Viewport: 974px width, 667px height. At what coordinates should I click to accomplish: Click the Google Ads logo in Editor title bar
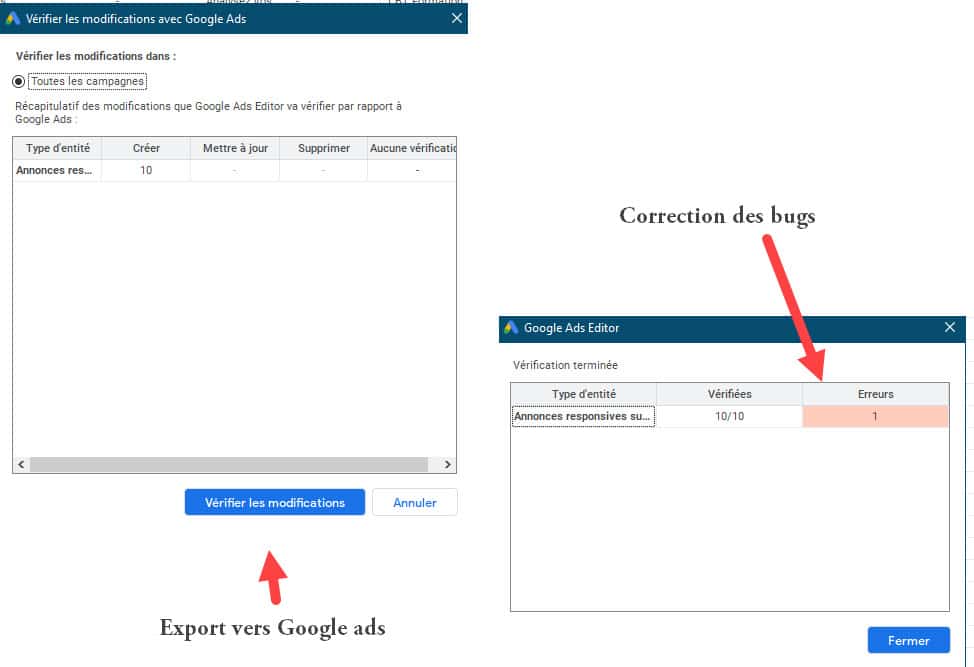click(511, 328)
